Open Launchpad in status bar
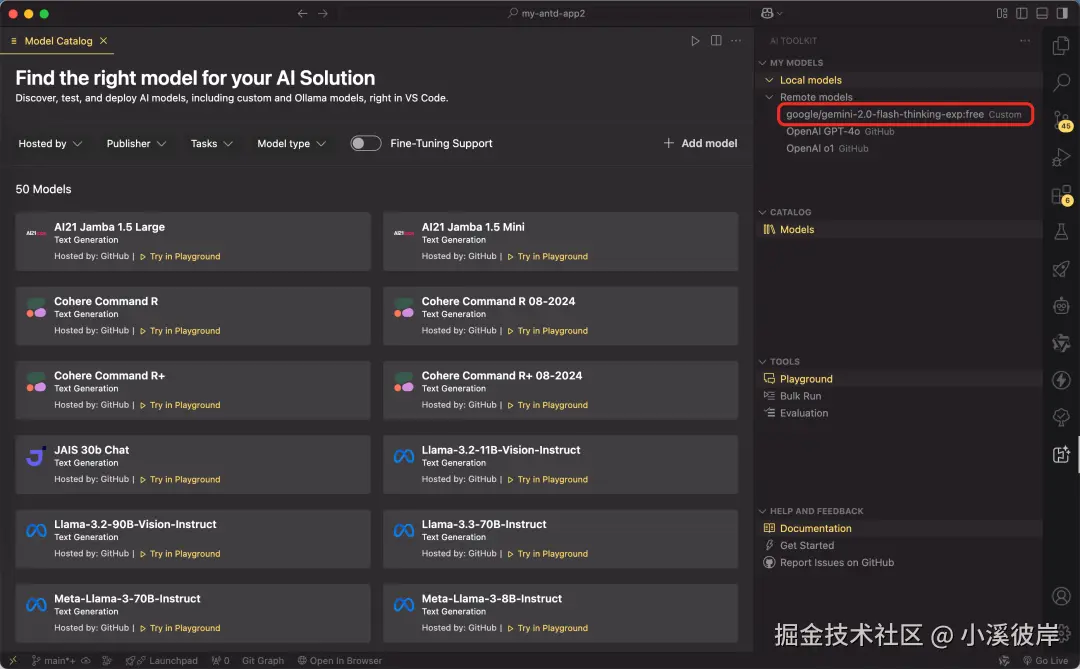Viewport: 1080px width, 669px height. pos(162,661)
